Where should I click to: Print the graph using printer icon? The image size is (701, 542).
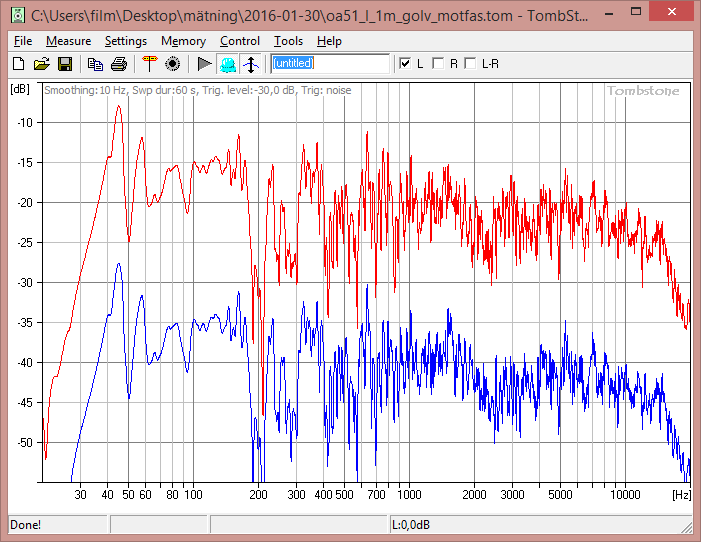(x=118, y=64)
